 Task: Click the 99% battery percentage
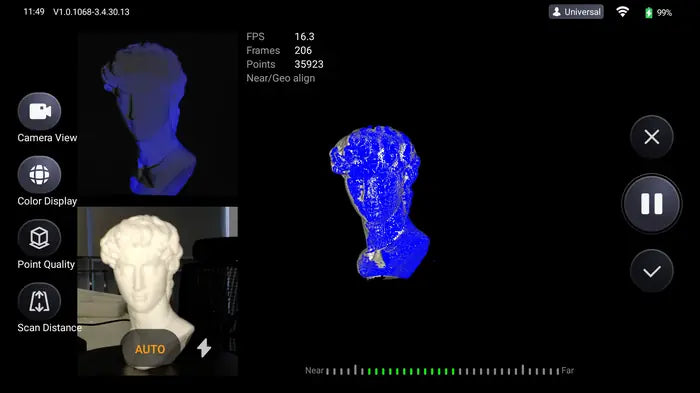pyautogui.click(x=664, y=13)
